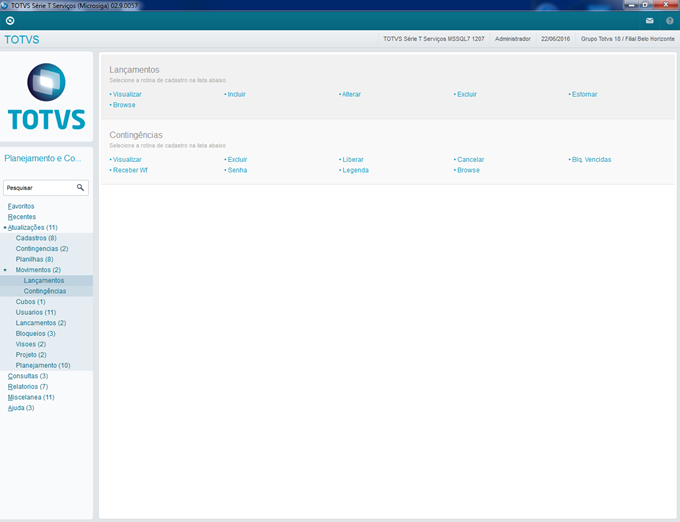Screen dimensions: 680x522
Task: Expand Usuarios (11) submenu
Action: pos(36,313)
